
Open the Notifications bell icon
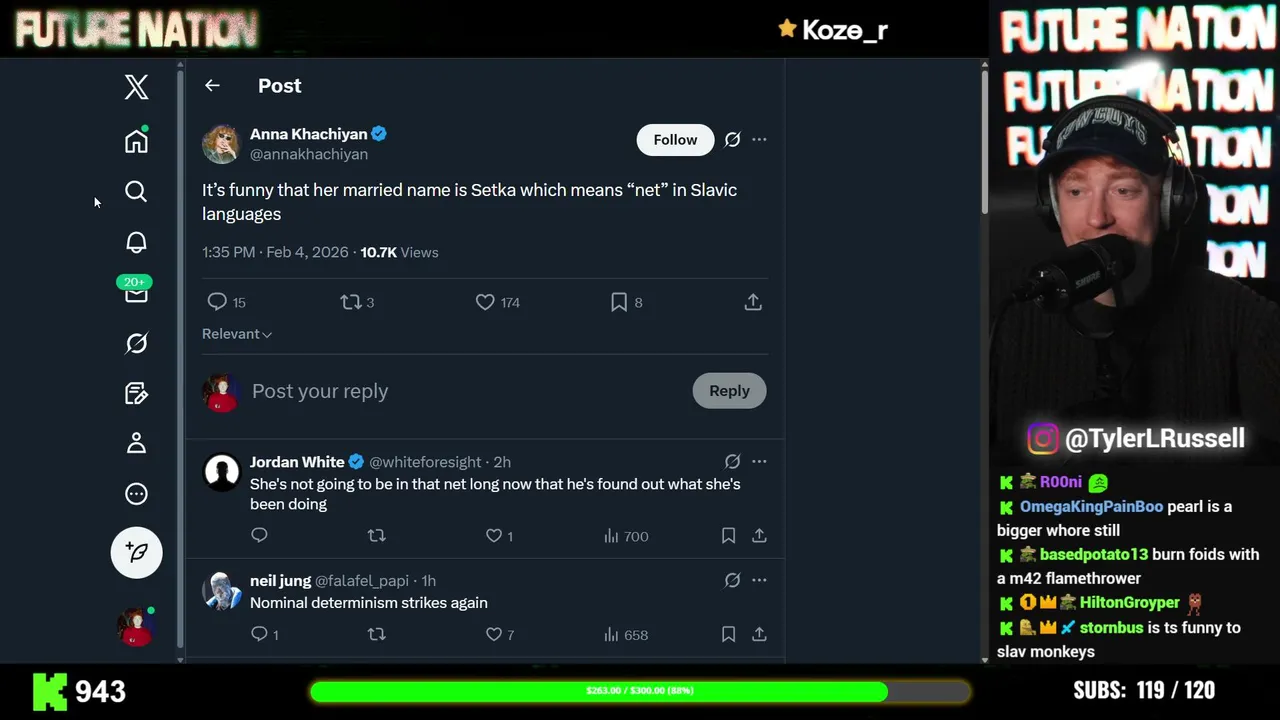point(136,242)
